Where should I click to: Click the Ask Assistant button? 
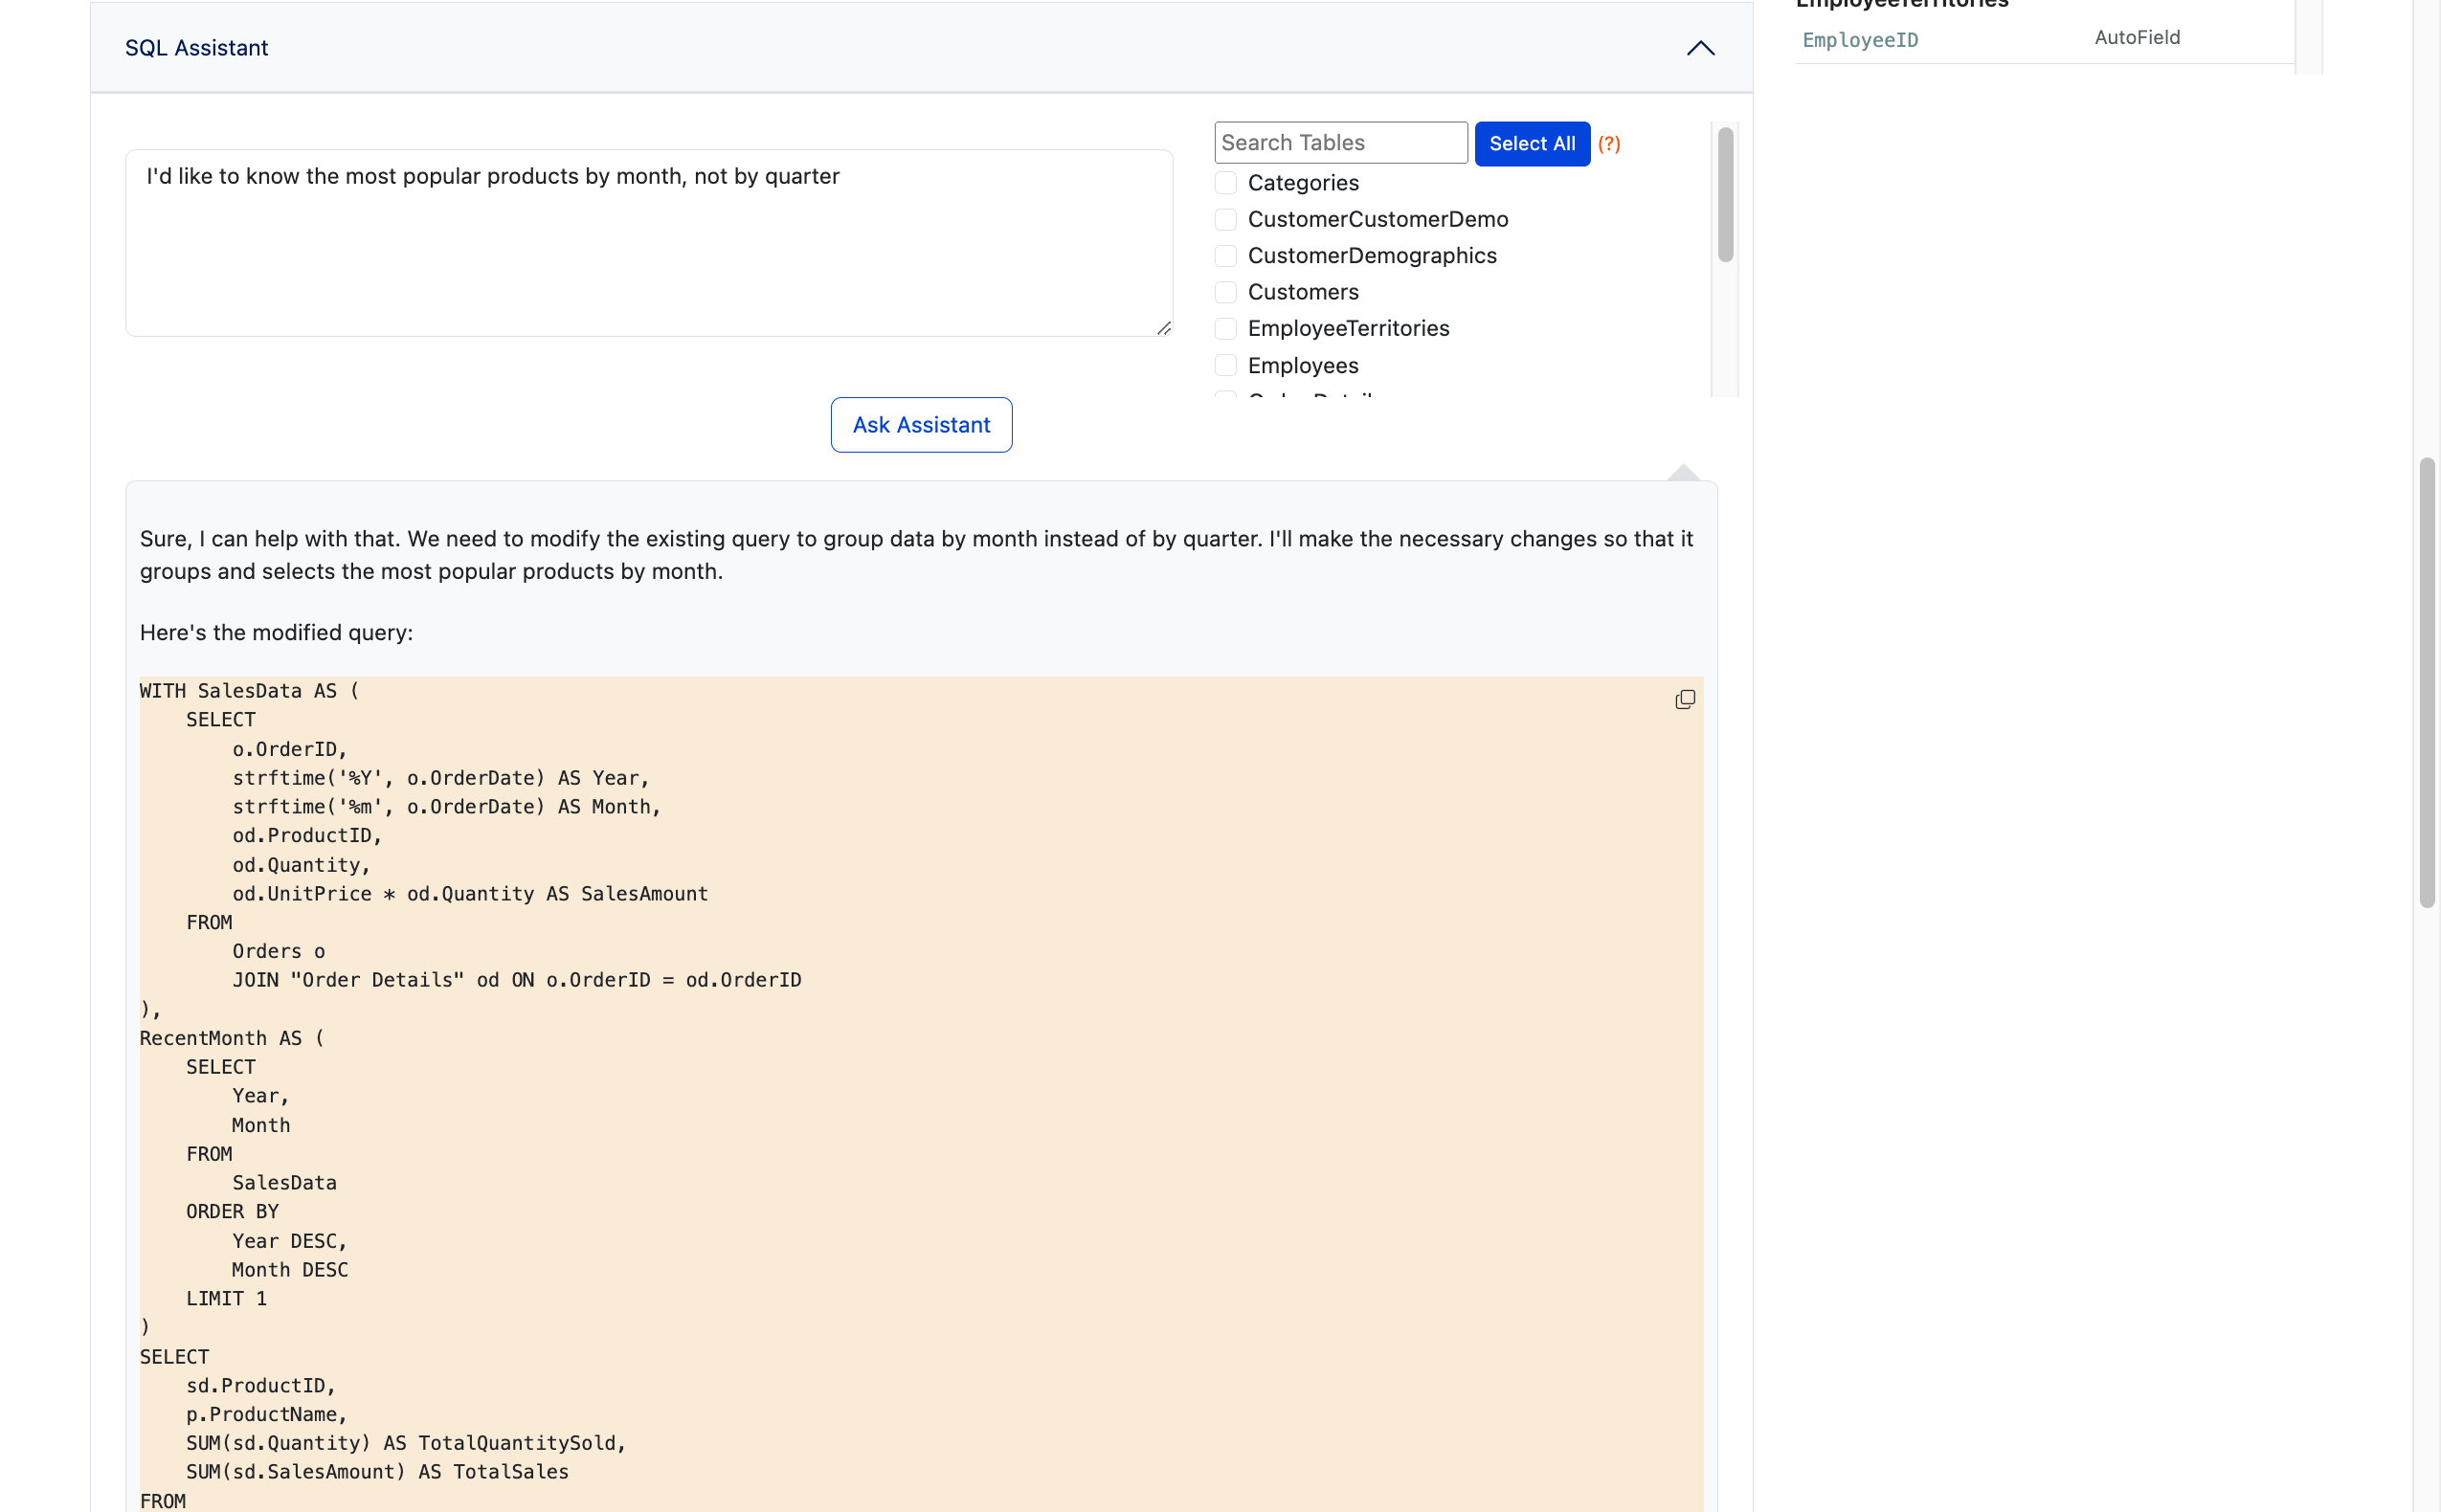click(921, 424)
